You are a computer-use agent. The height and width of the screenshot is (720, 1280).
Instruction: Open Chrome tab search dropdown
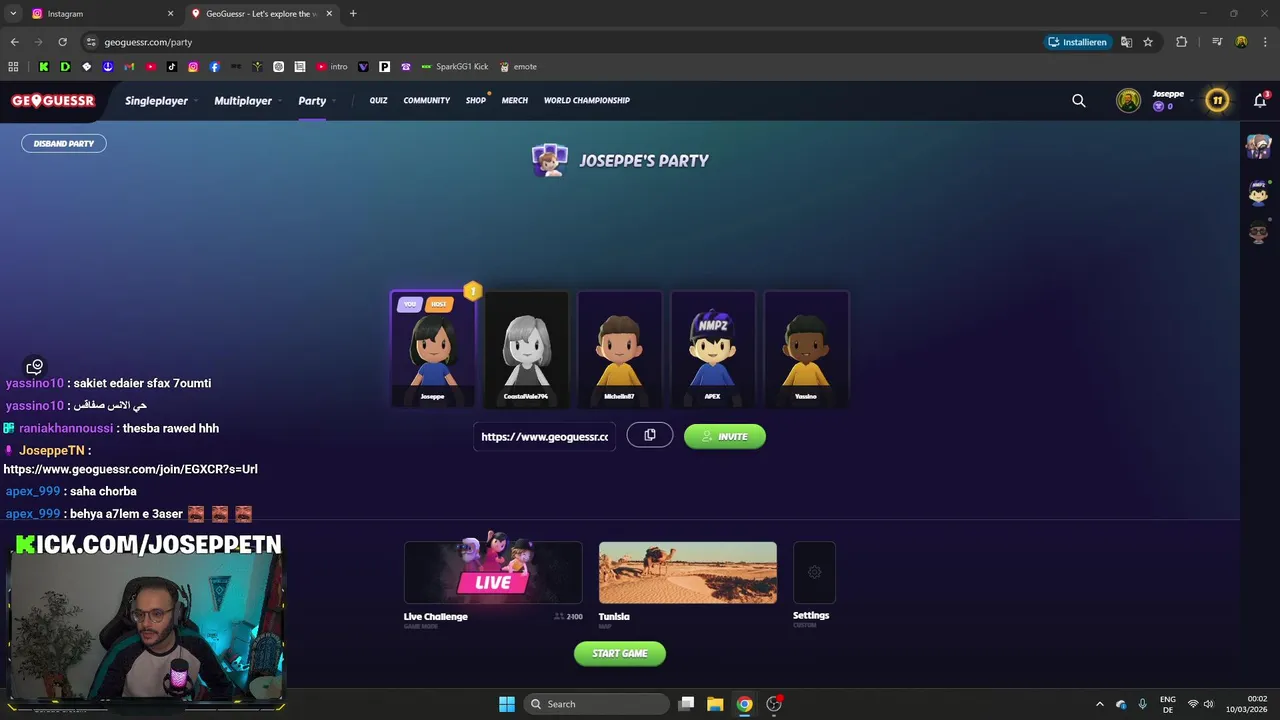click(13, 14)
